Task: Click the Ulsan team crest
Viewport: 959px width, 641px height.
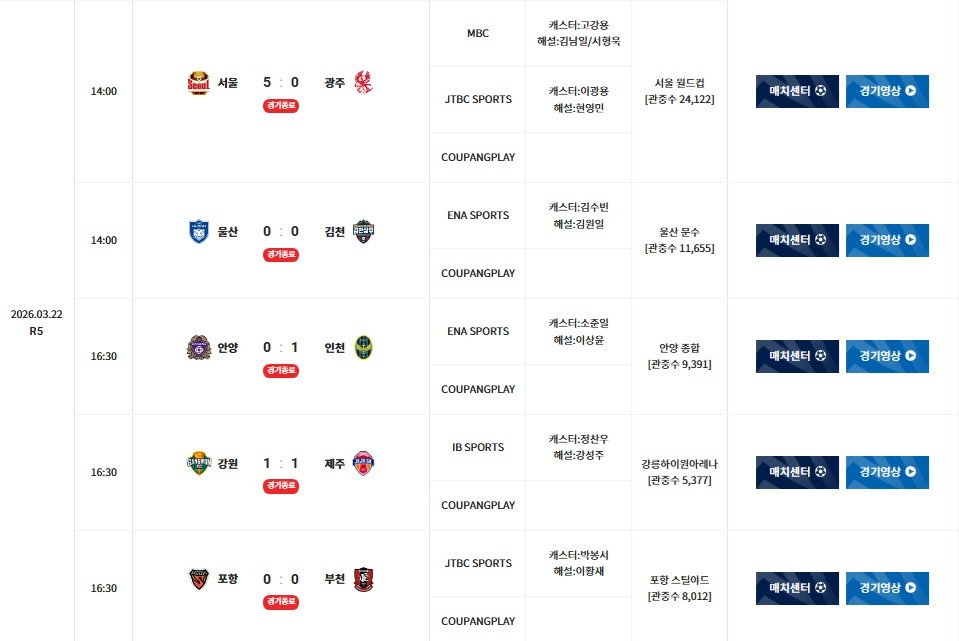Action: point(198,232)
